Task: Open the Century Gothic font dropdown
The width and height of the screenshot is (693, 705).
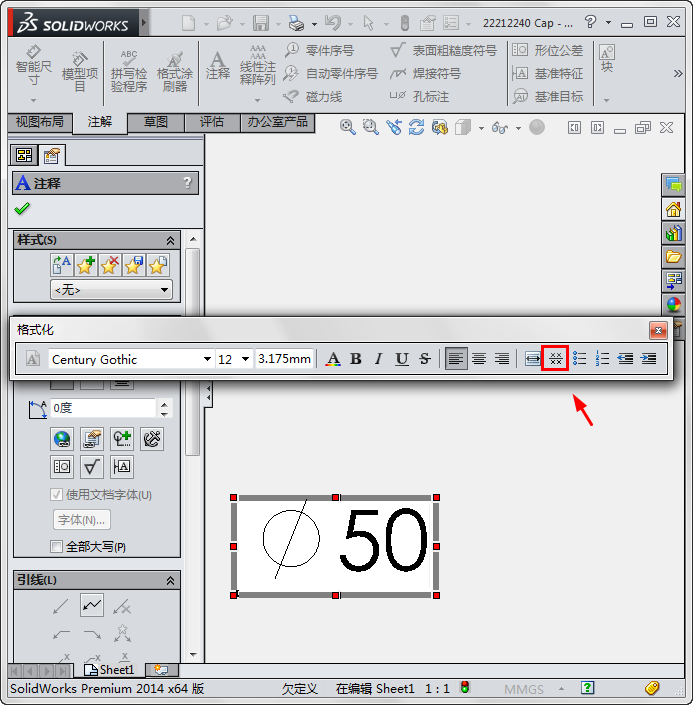Action: pyautogui.click(x=207, y=359)
